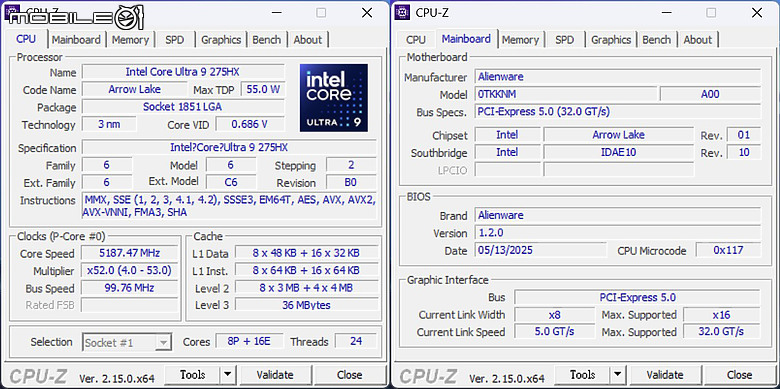Click Code Name field Arrow Lake
This screenshot has width=780, height=389.
tap(135, 90)
